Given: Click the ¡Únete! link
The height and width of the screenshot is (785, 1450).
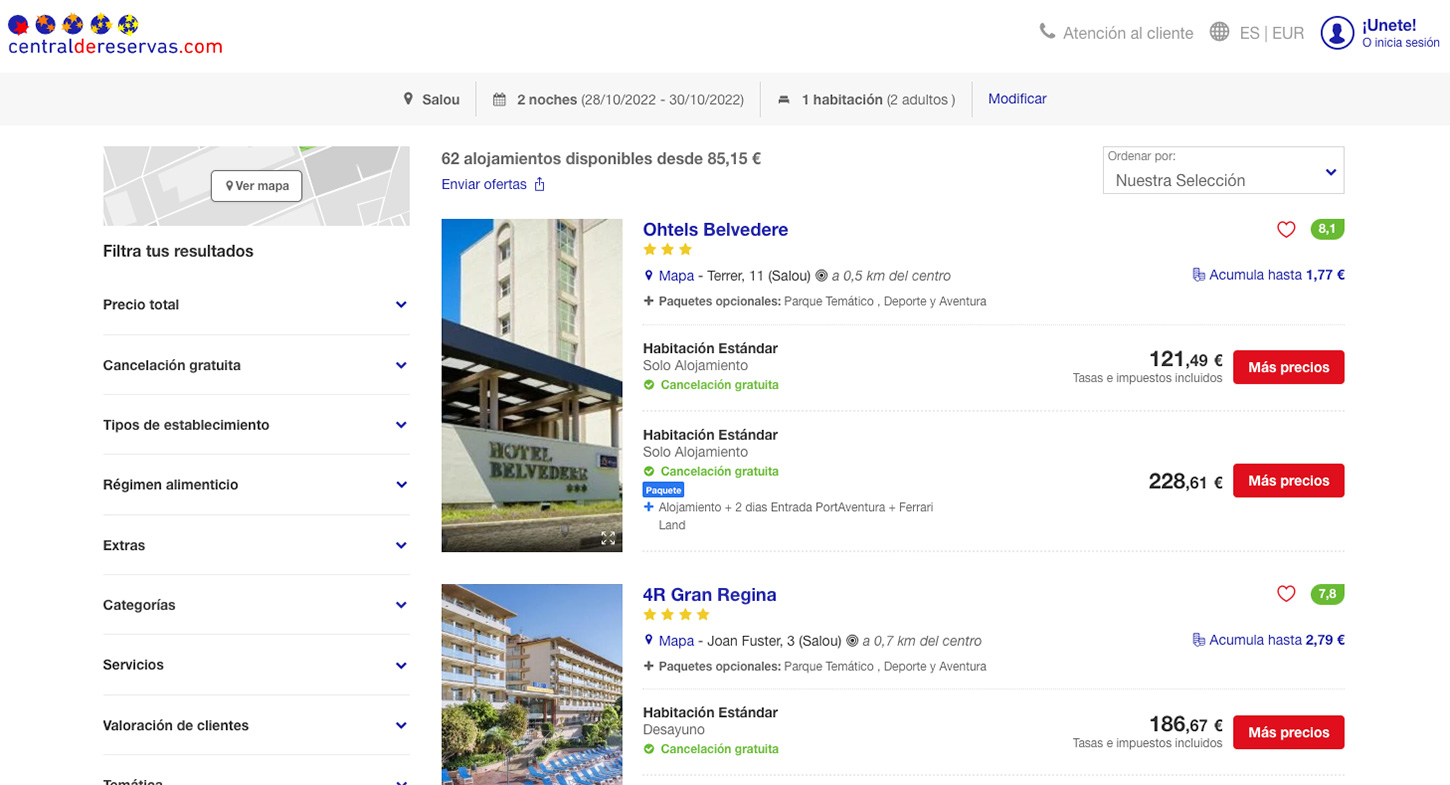Looking at the screenshot, I should (x=1389, y=25).
